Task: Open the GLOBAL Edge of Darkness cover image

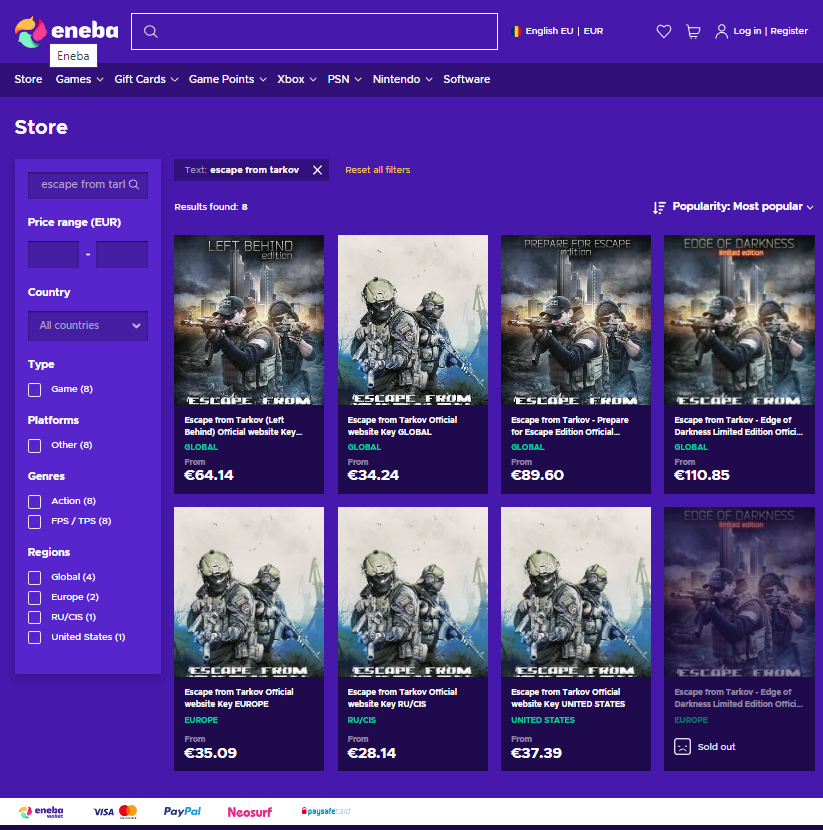Action: click(739, 320)
